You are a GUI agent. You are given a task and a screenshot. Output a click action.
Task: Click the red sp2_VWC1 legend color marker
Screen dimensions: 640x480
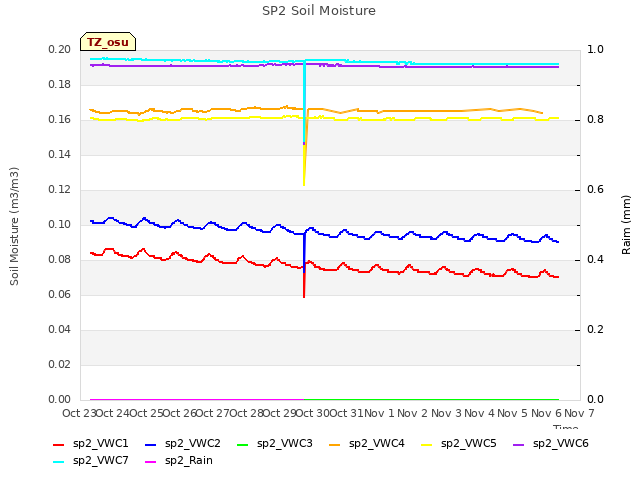(59, 445)
